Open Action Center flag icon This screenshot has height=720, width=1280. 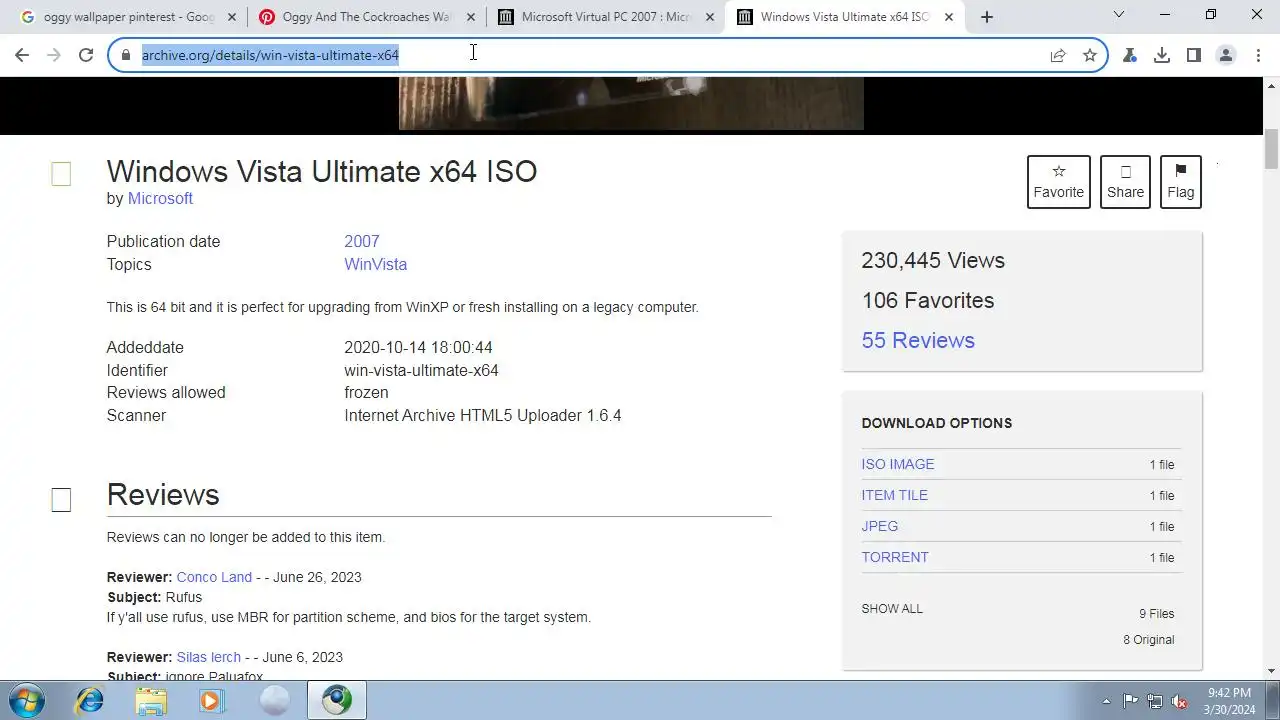click(x=1131, y=701)
